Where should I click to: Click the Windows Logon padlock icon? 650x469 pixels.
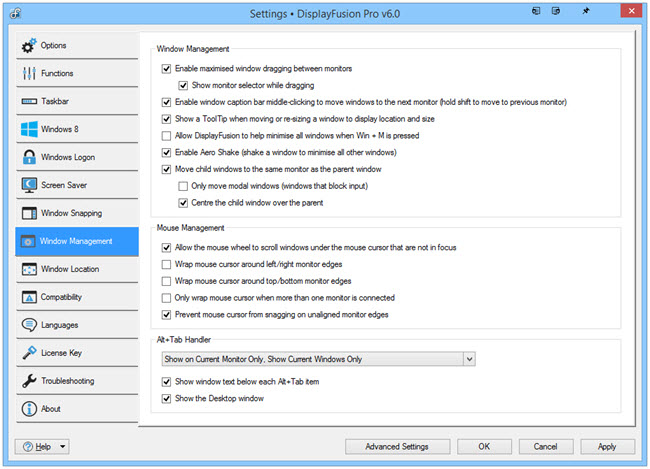point(29,157)
